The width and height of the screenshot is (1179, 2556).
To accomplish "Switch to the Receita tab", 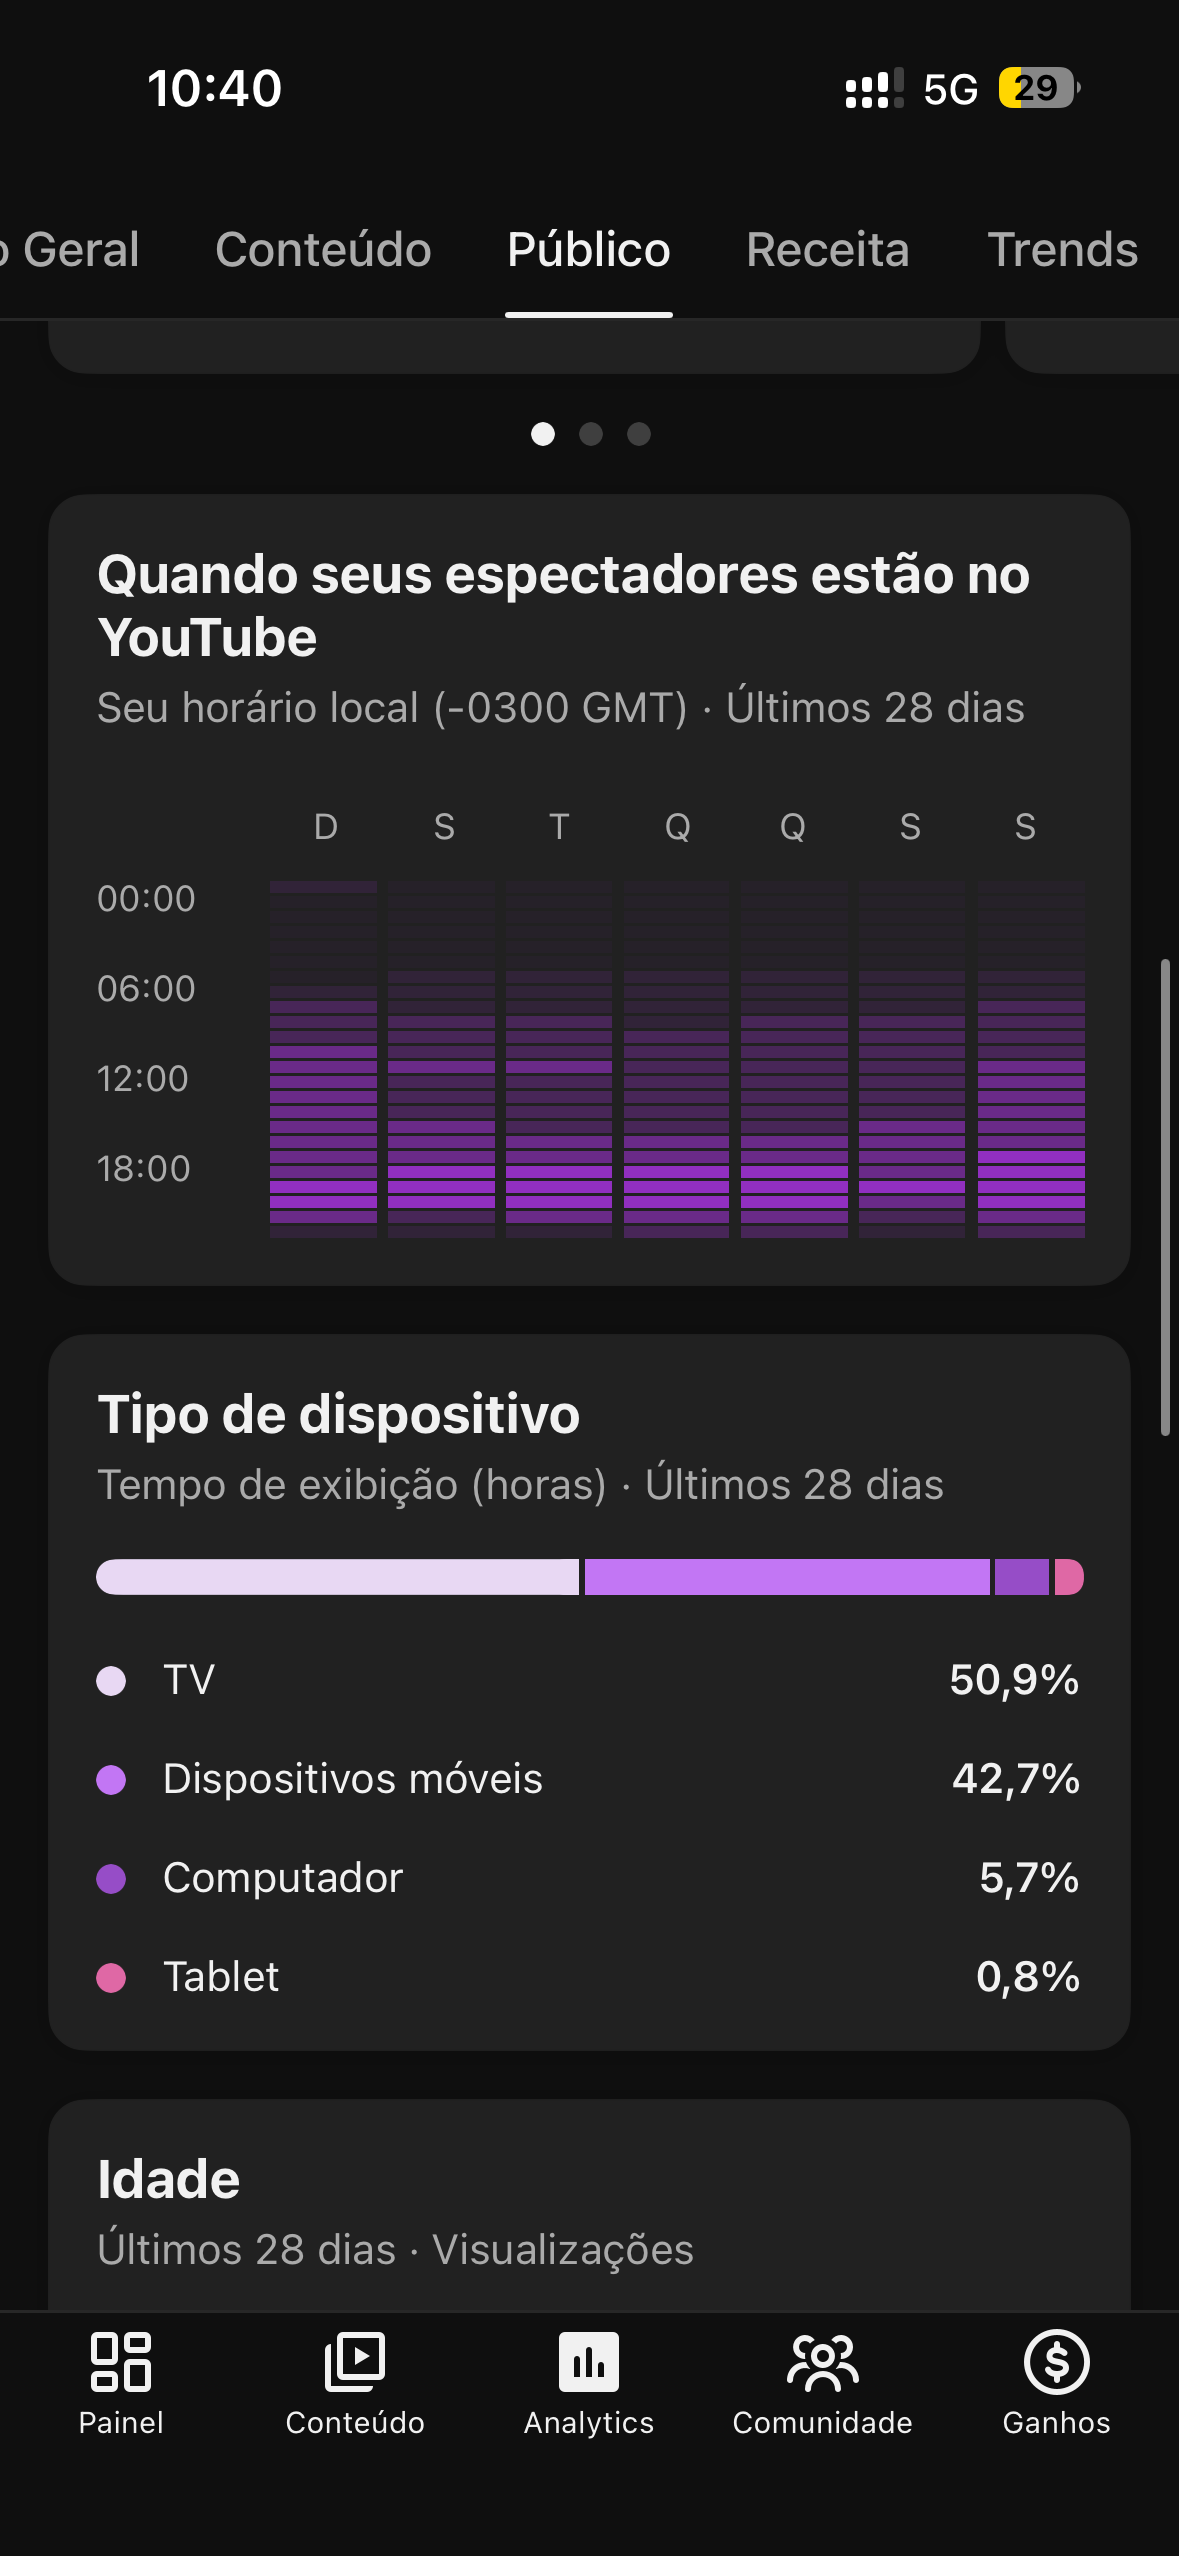I will 827,249.
